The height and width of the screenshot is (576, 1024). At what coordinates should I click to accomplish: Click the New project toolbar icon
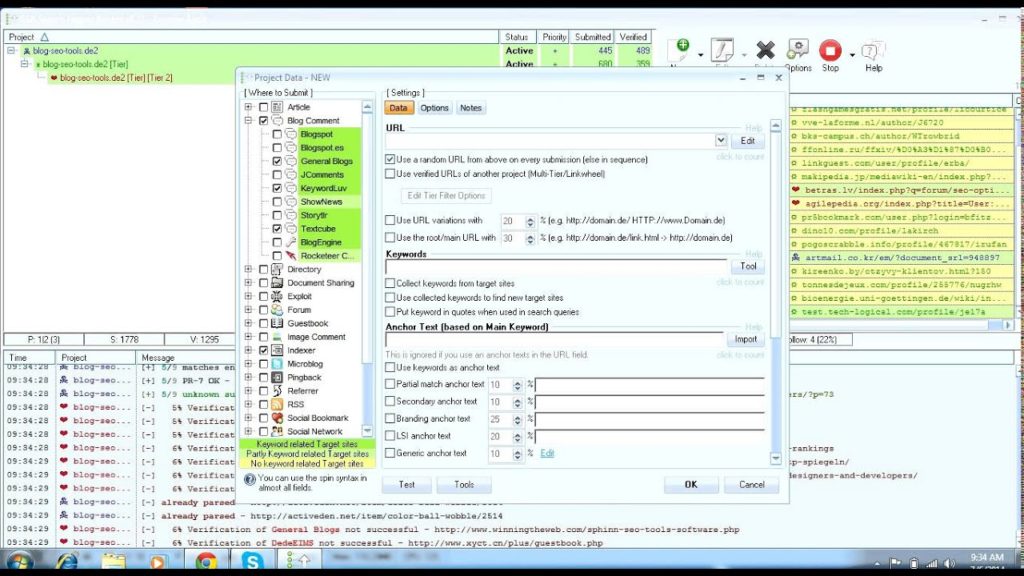tap(680, 50)
